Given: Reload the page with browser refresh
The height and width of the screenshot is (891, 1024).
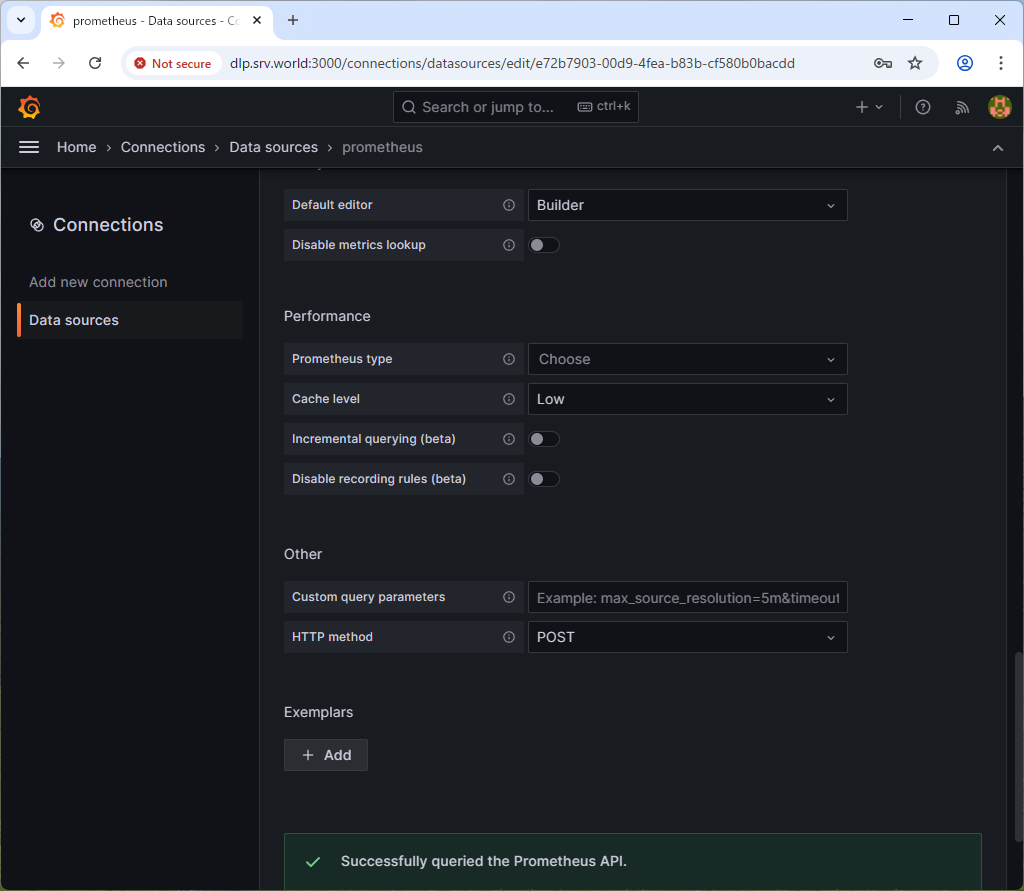Looking at the screenshot, I should coord(95,63).
